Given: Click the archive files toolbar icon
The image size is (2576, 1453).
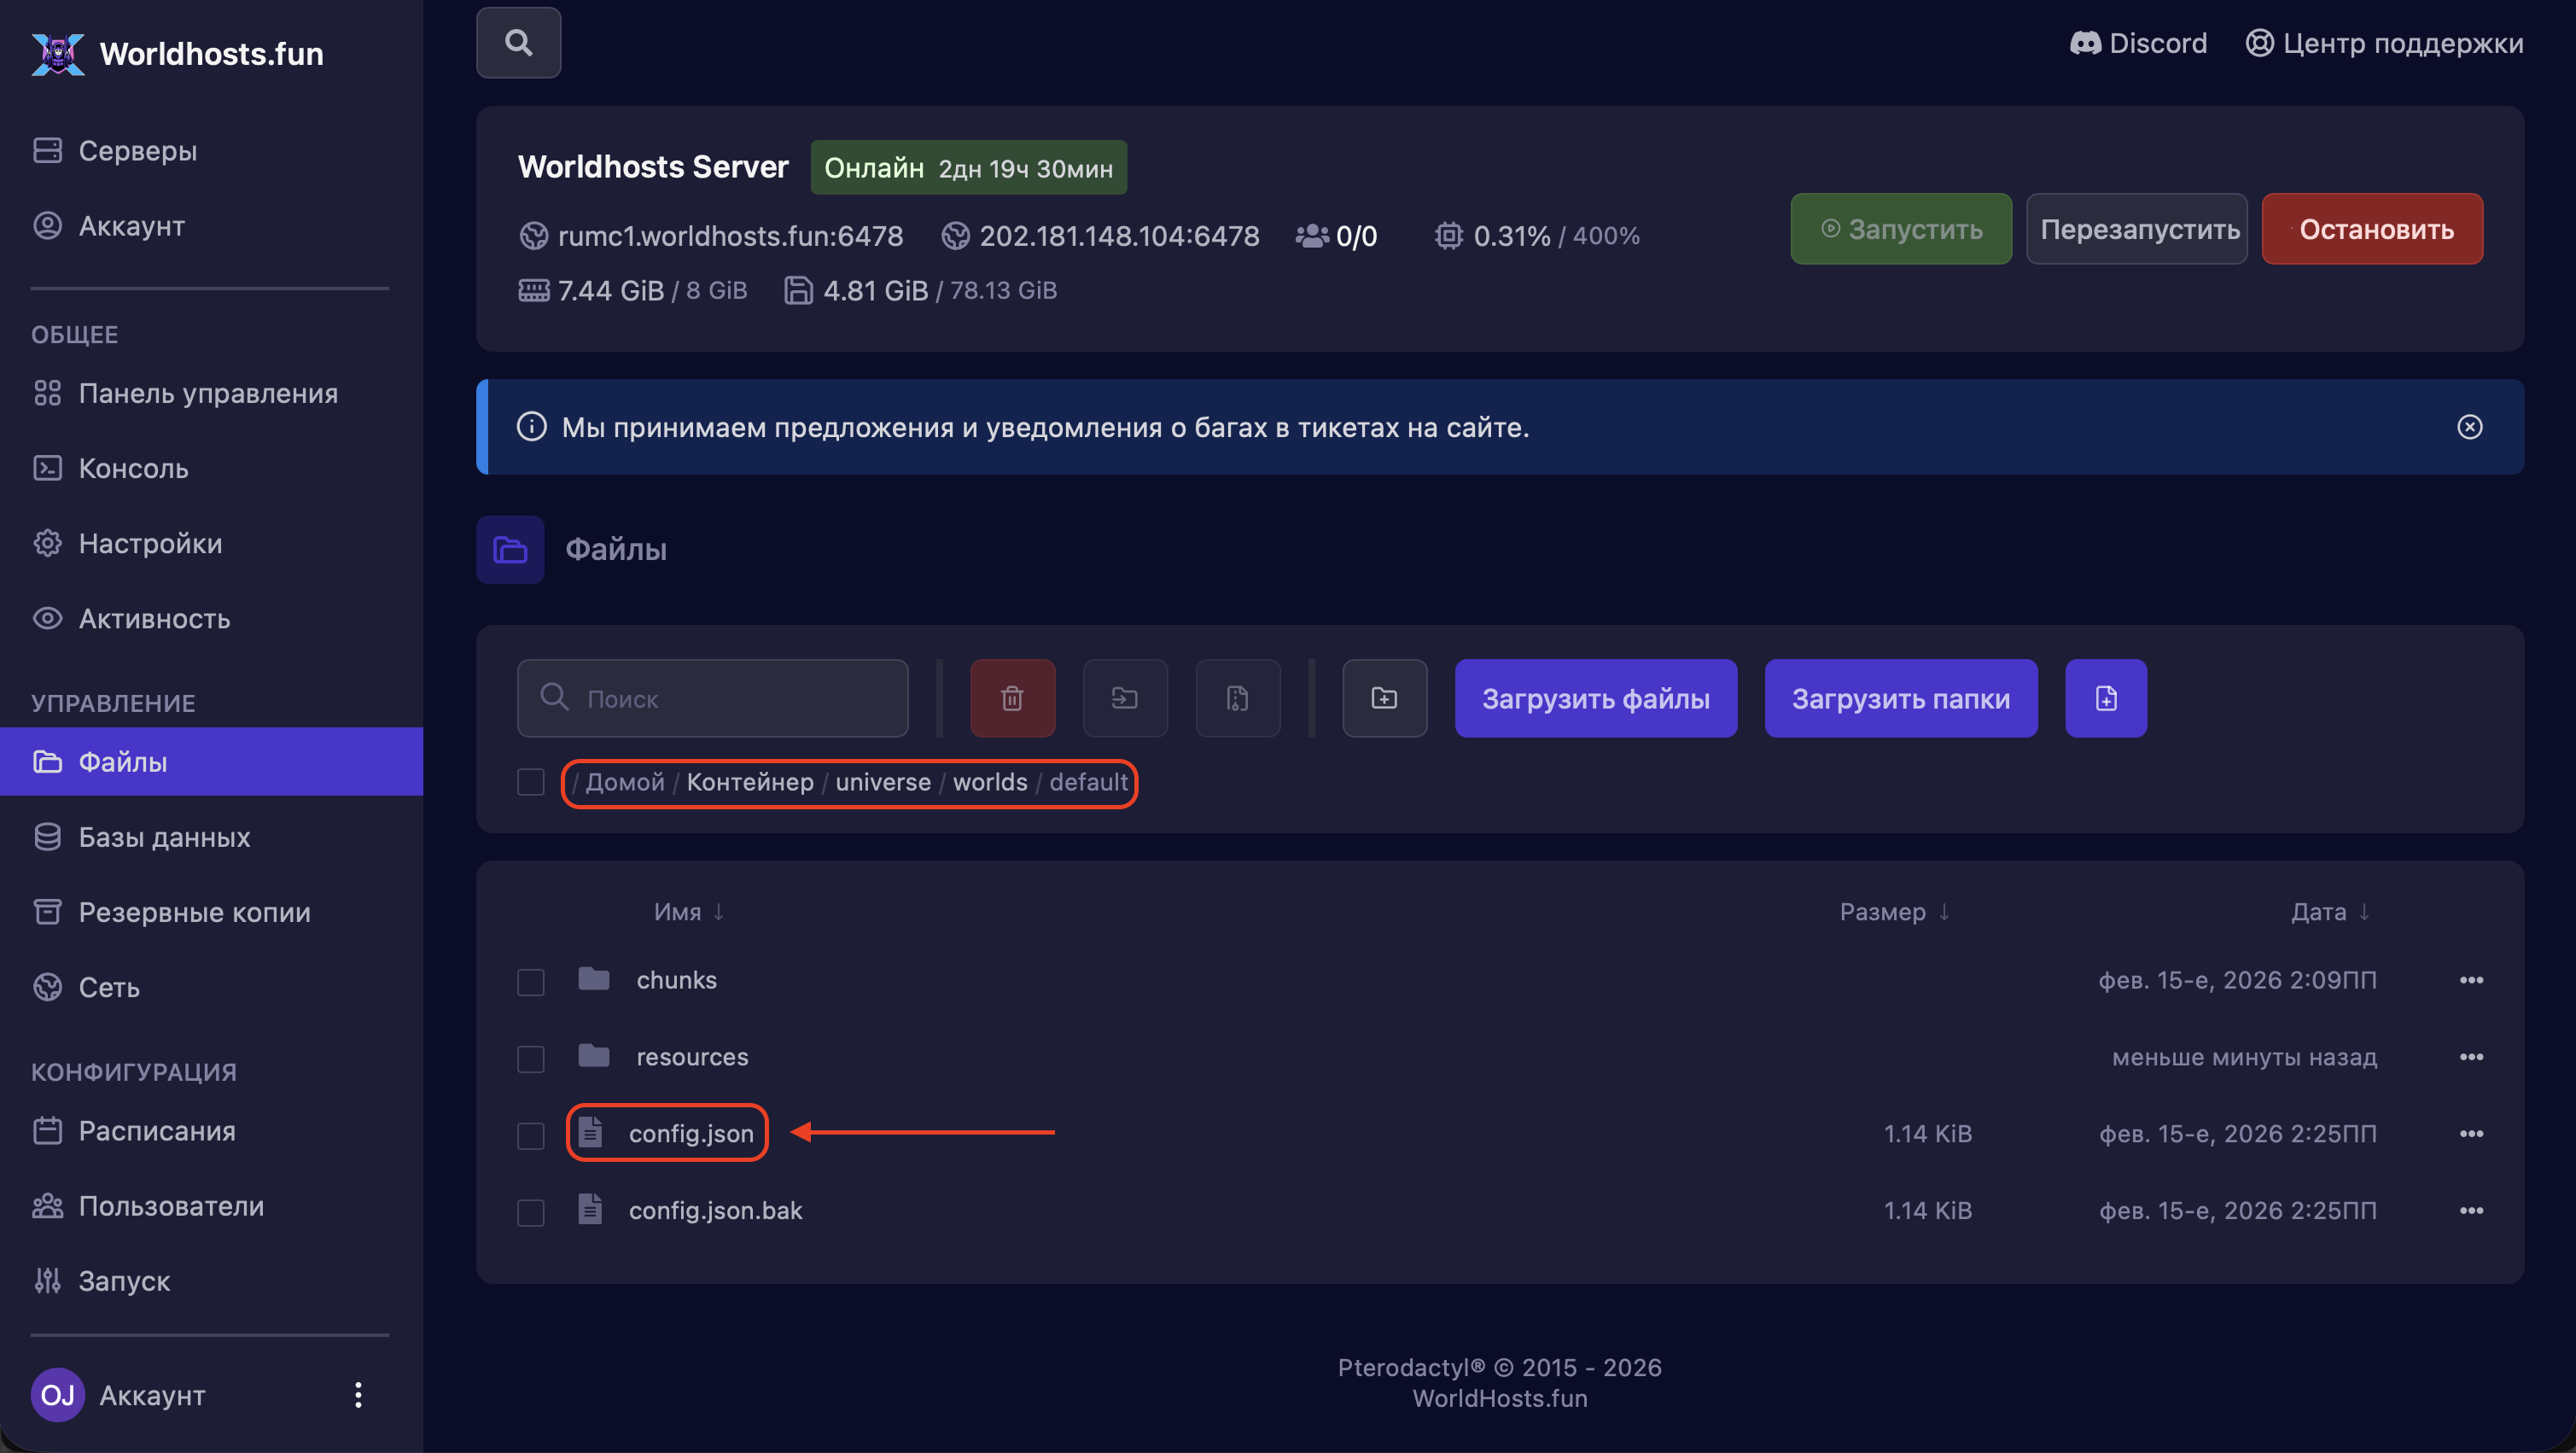Looking at the screenshot, I should tap(1237, 698).
